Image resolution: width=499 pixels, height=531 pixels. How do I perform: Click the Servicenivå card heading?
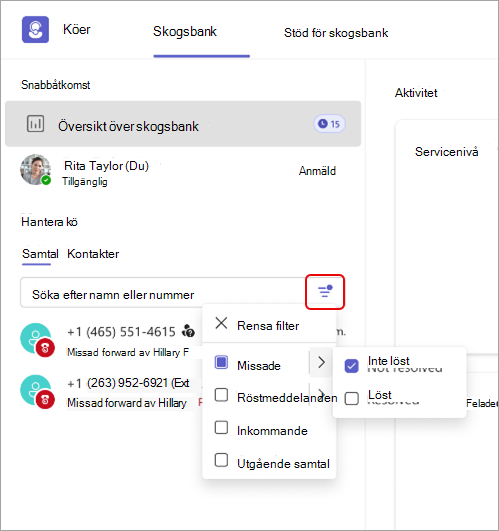pos(447,151)
